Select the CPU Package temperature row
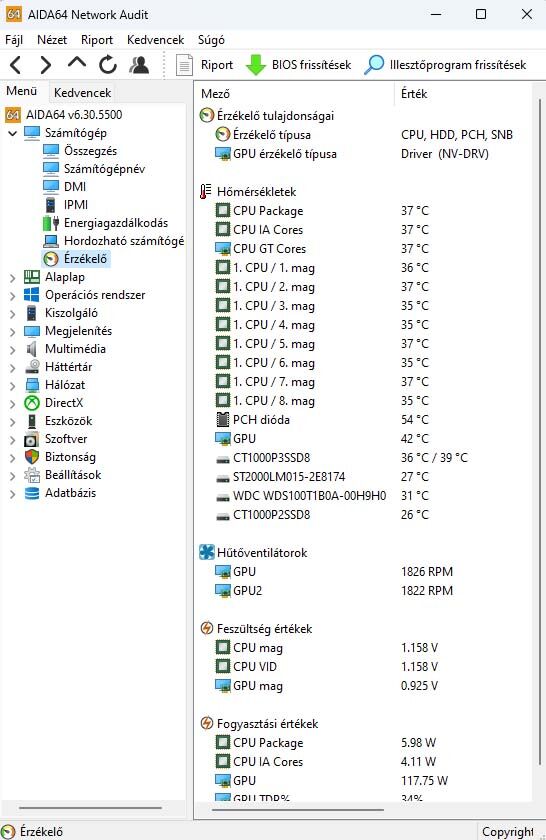Viewport: 546px width, 840px height. 363,211
